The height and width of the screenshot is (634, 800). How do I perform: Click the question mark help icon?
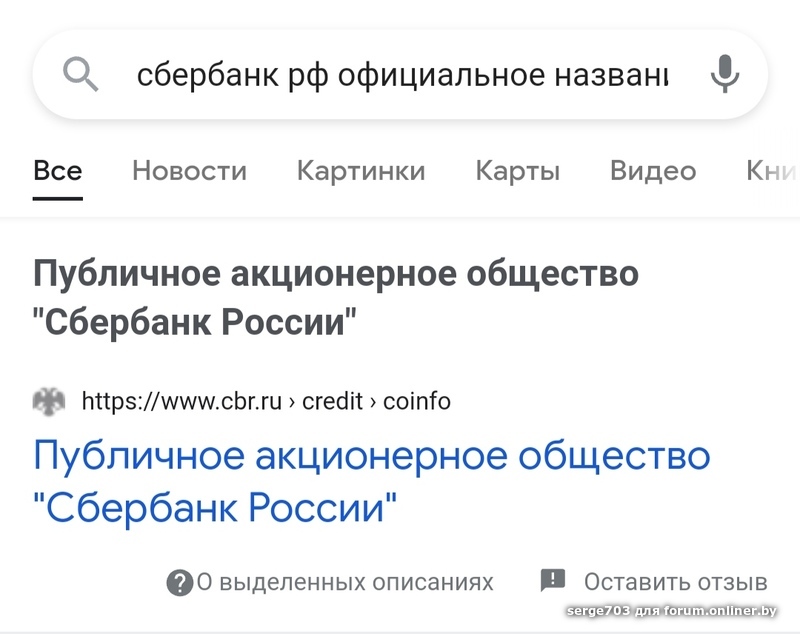[179, 582]
